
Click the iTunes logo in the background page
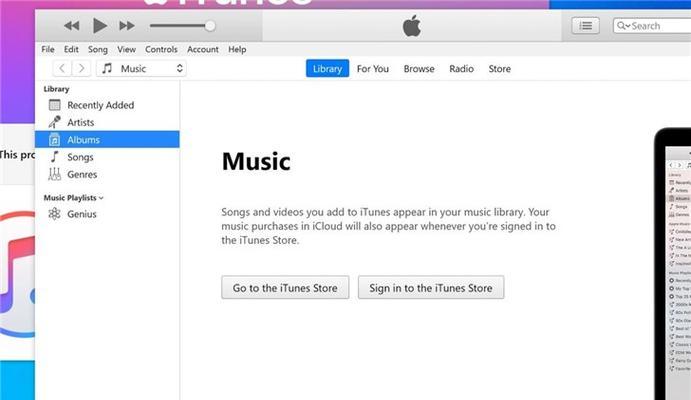pyautogui.click(x=17, y=274)
